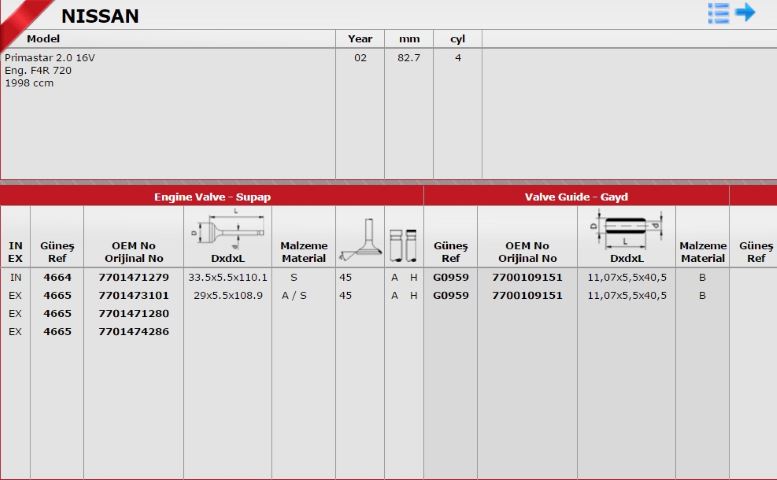This screenshot has width=777, height=480.
Task: Select the cyl column header
Action: [x=457, y=39]
